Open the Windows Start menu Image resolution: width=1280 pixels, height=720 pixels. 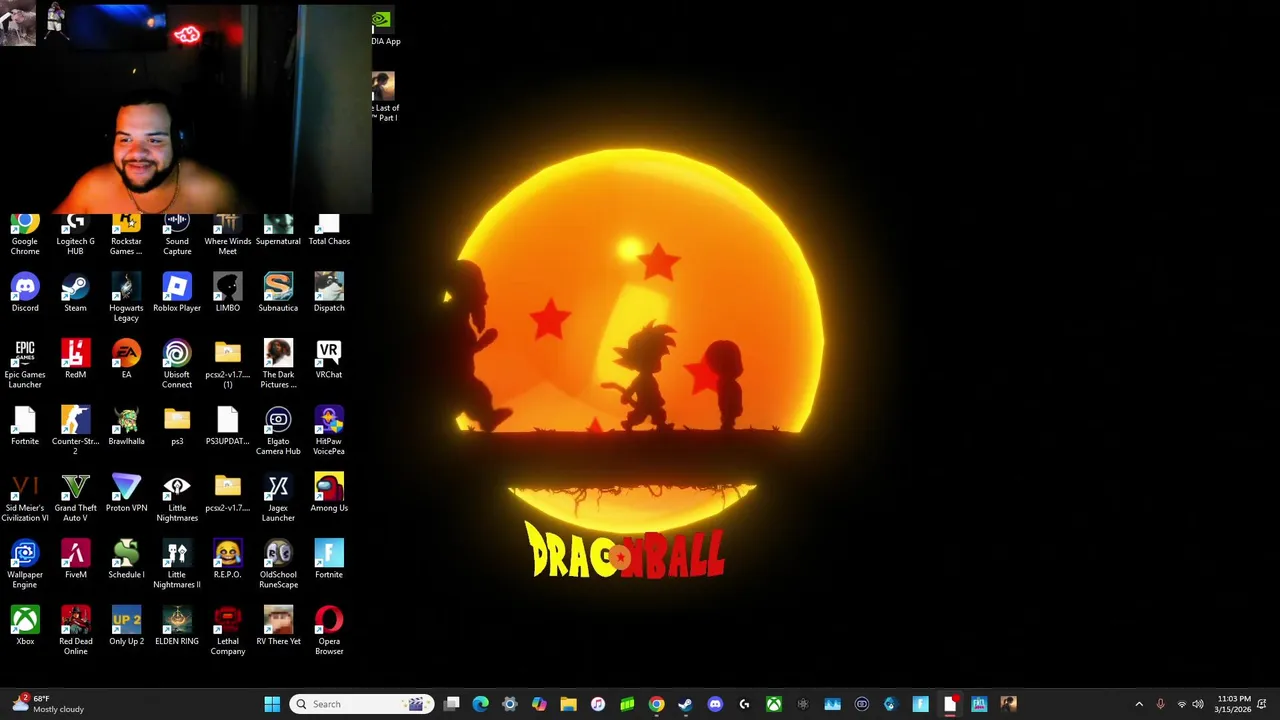272,704
